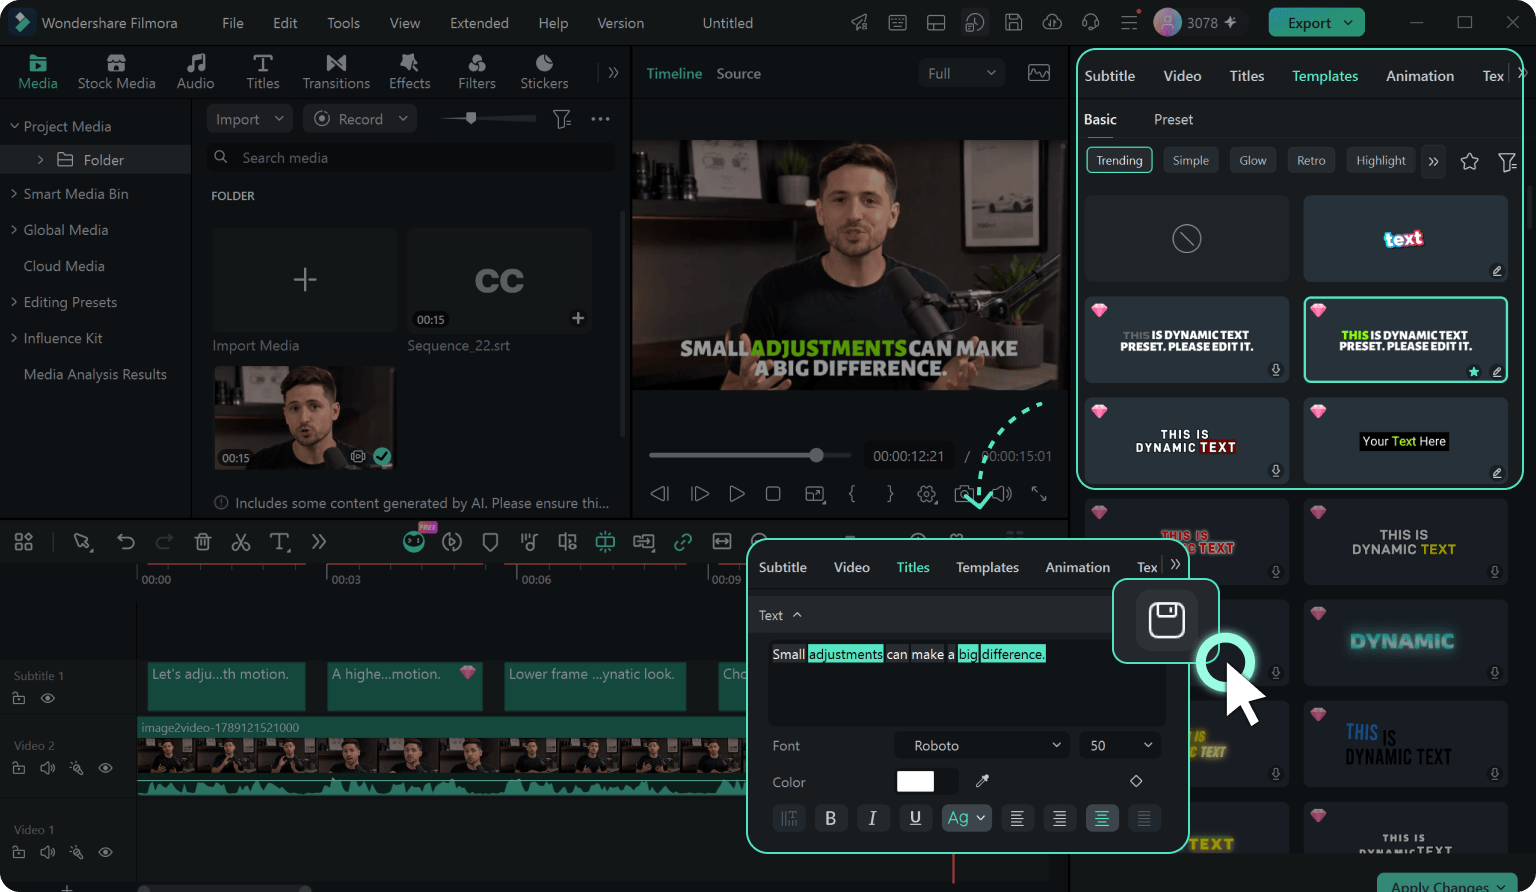Click the cloud upload icon in title bar

[x=1052, y=22]
